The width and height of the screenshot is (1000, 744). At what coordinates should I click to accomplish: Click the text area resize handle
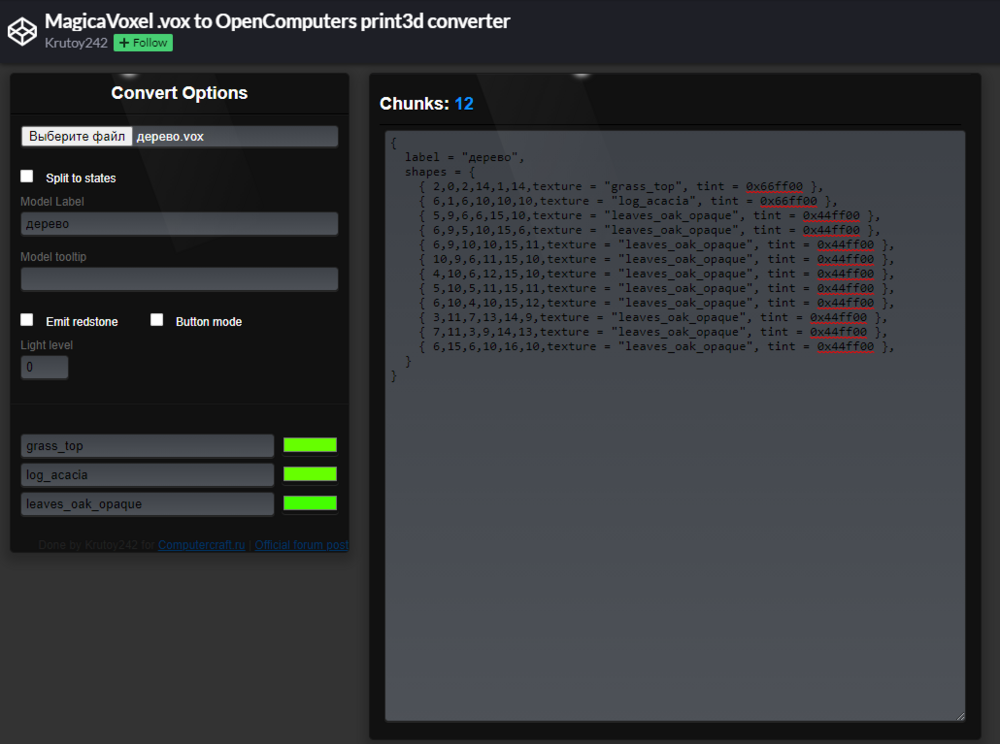[960, 716]
